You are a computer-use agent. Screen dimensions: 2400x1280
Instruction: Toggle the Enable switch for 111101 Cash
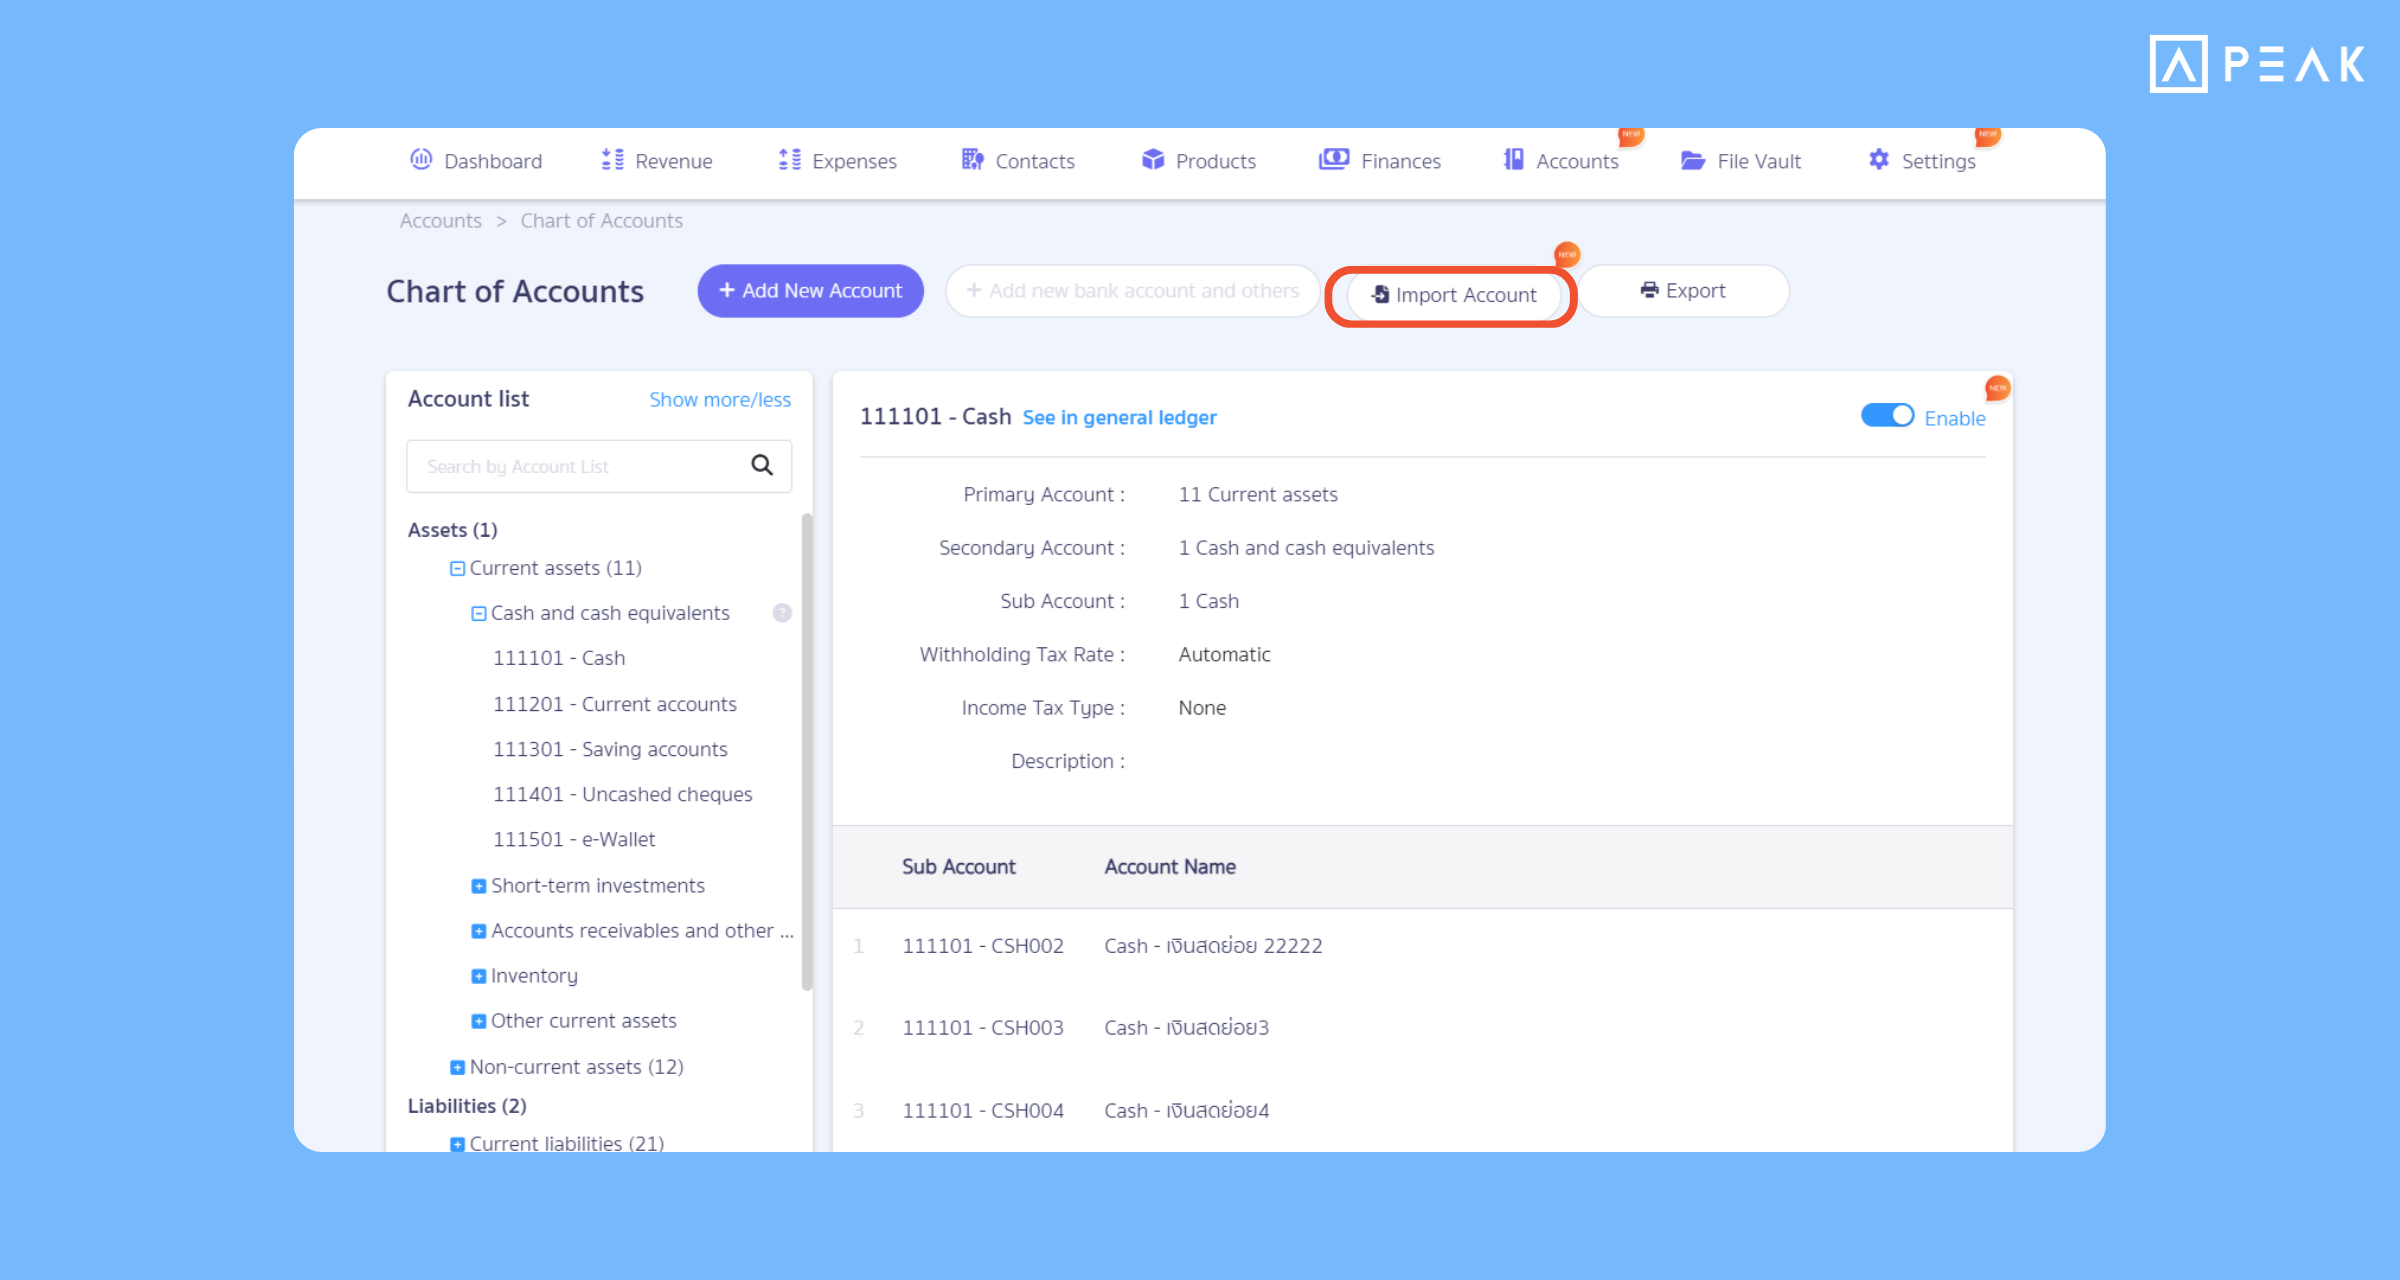point(1887,416)
